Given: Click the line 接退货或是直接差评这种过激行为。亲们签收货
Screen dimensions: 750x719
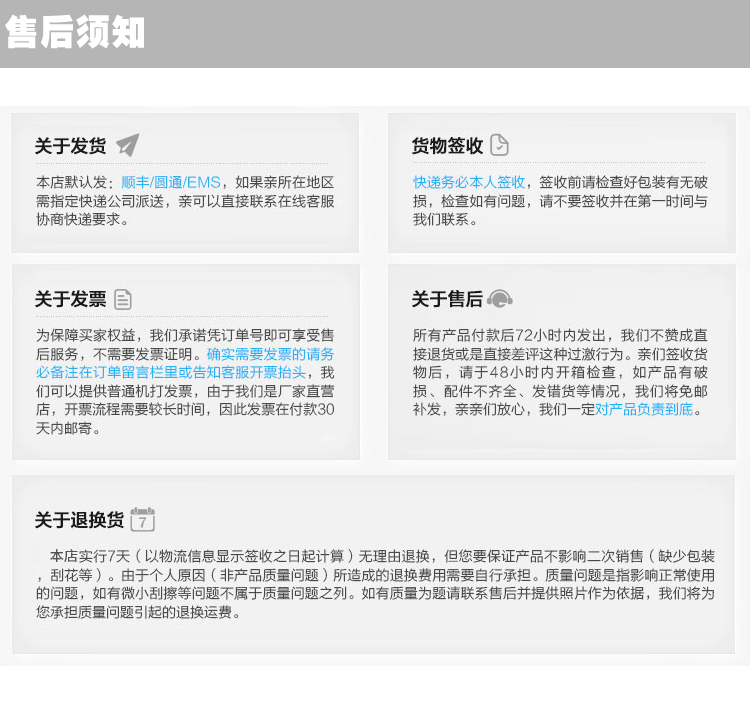Looking at the screenshot, I should [560, 354].
